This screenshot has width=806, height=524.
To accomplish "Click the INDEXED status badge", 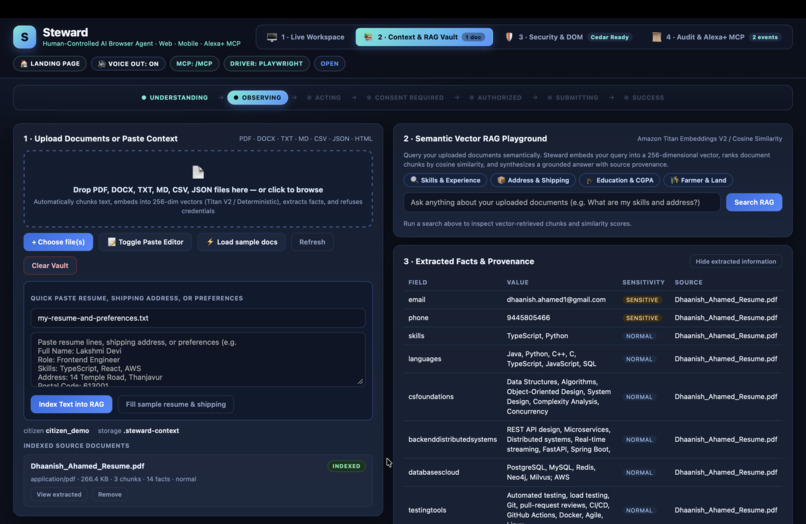I will (x=346, y=466).
